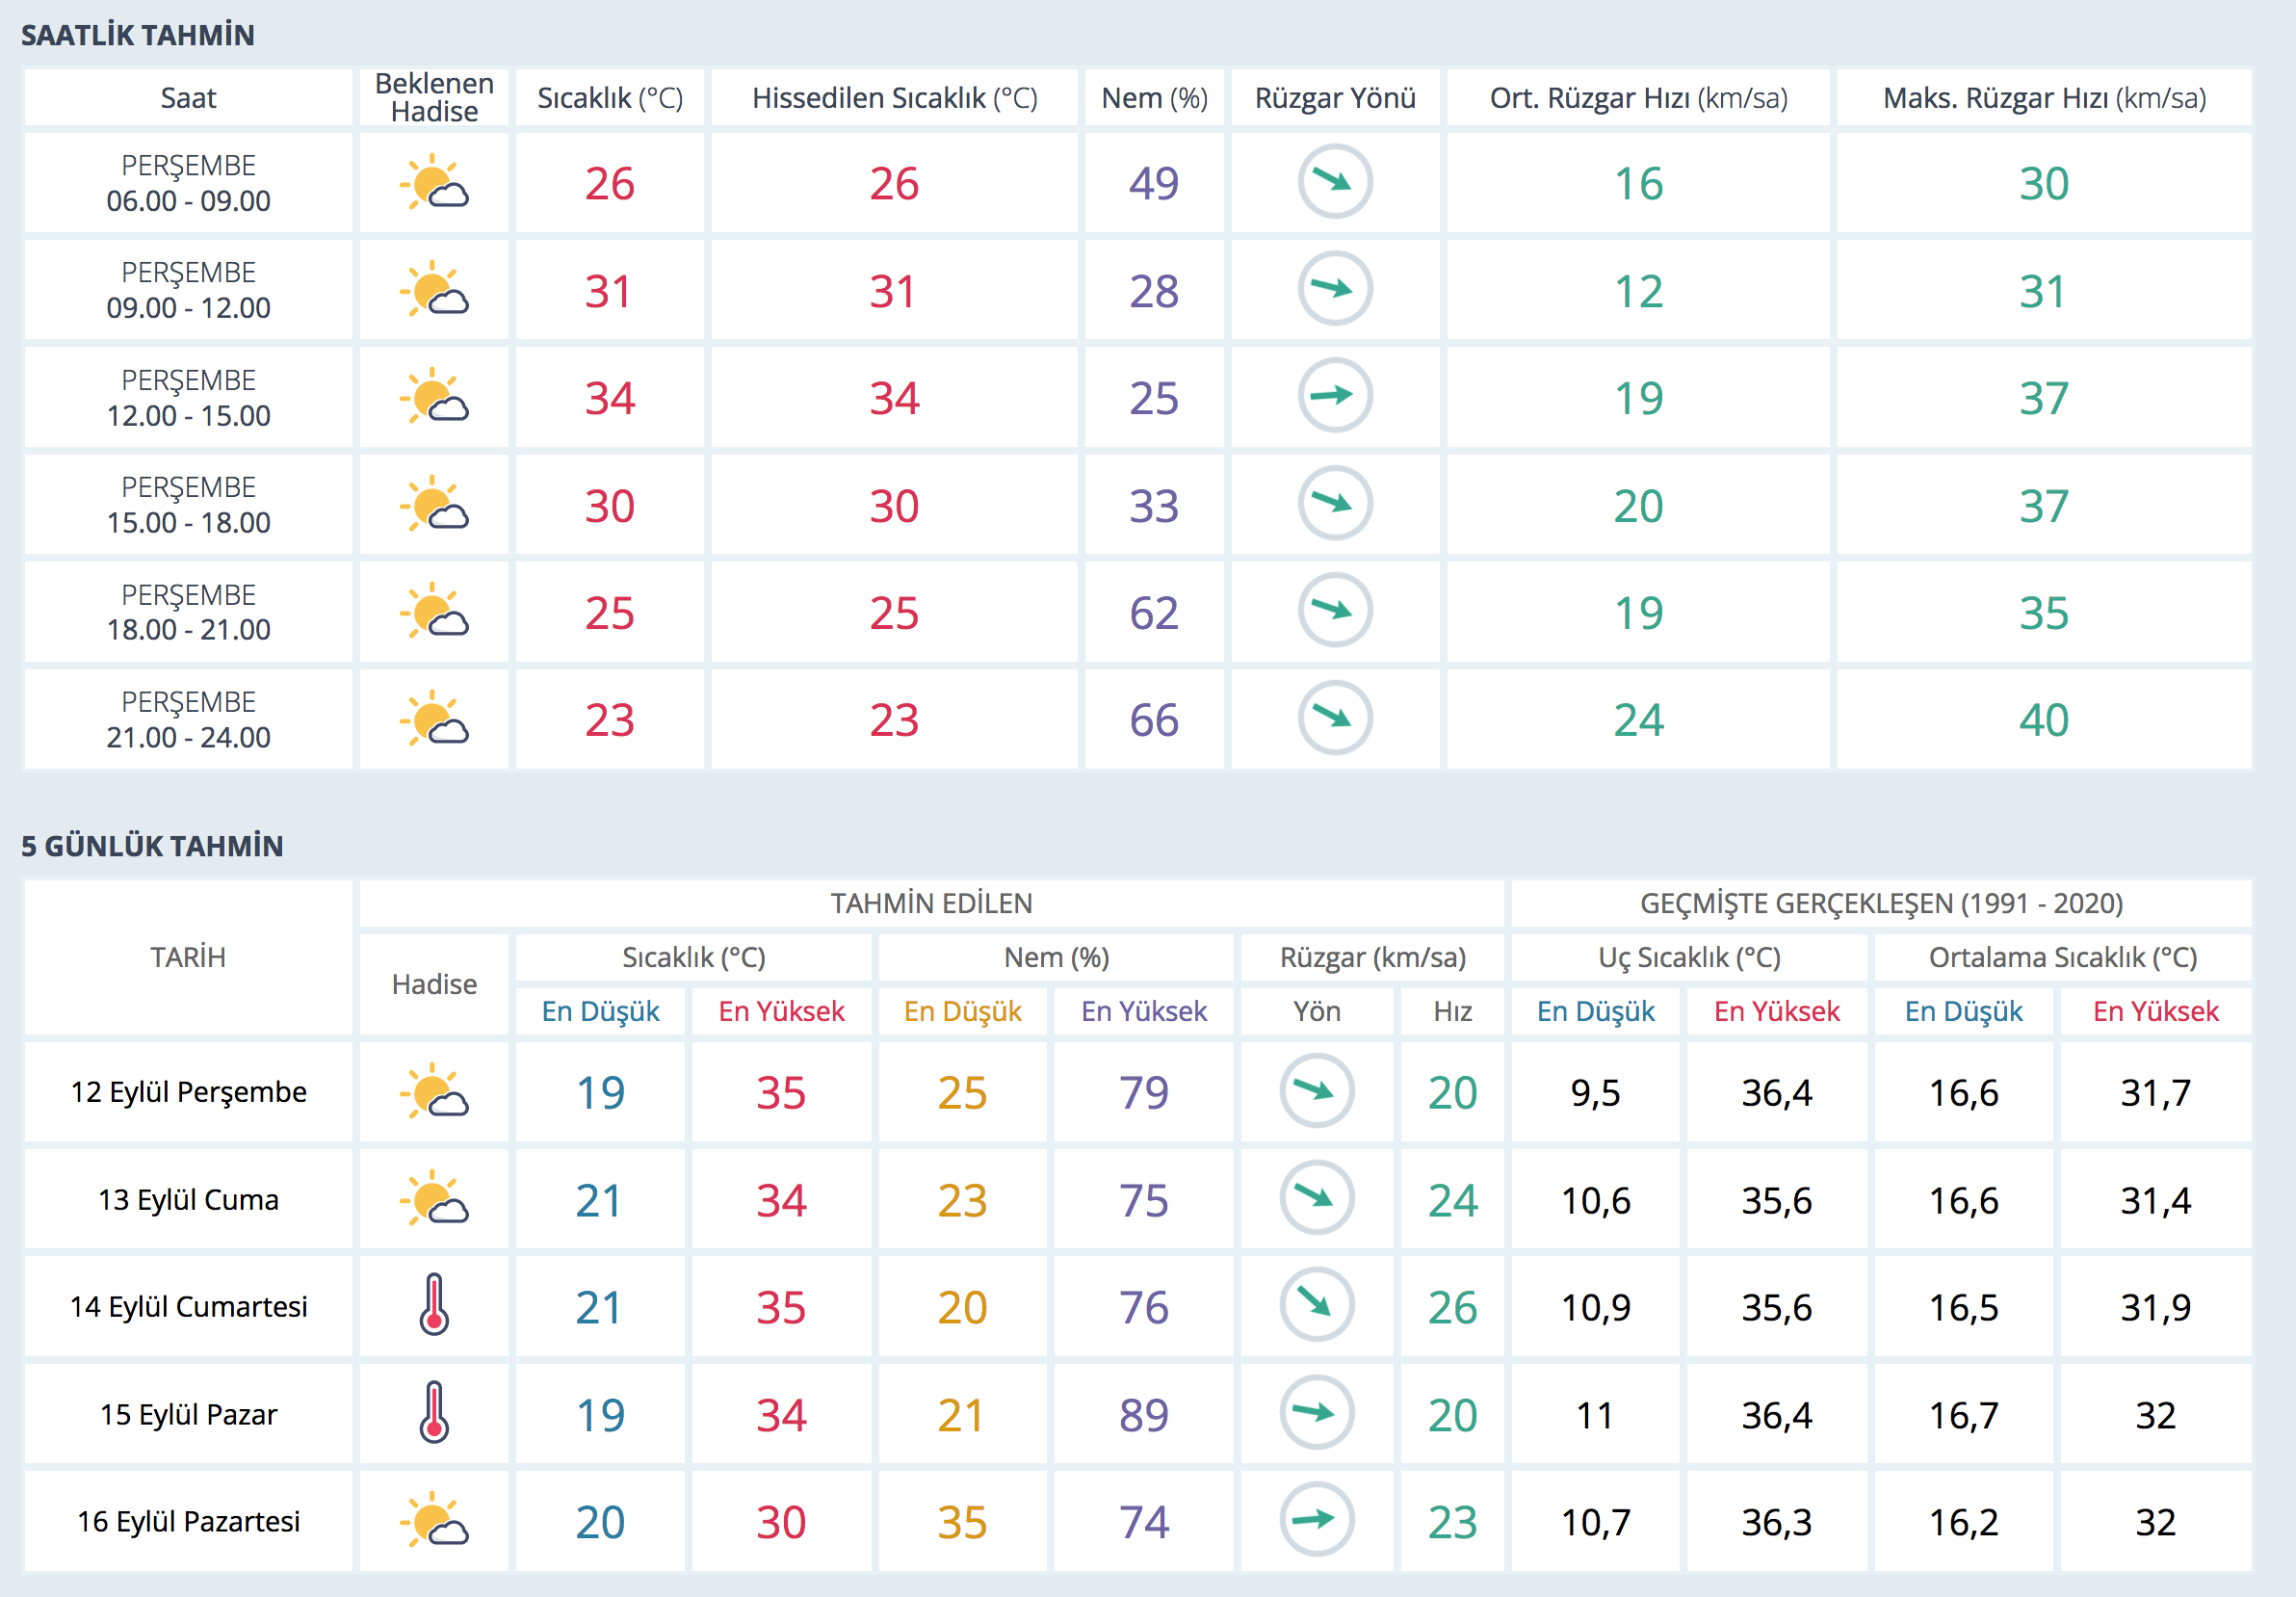The image size is (2296, 1597).
Task: Click the Hissedilen Sıcaklık column header
Action: click(894, 98)
